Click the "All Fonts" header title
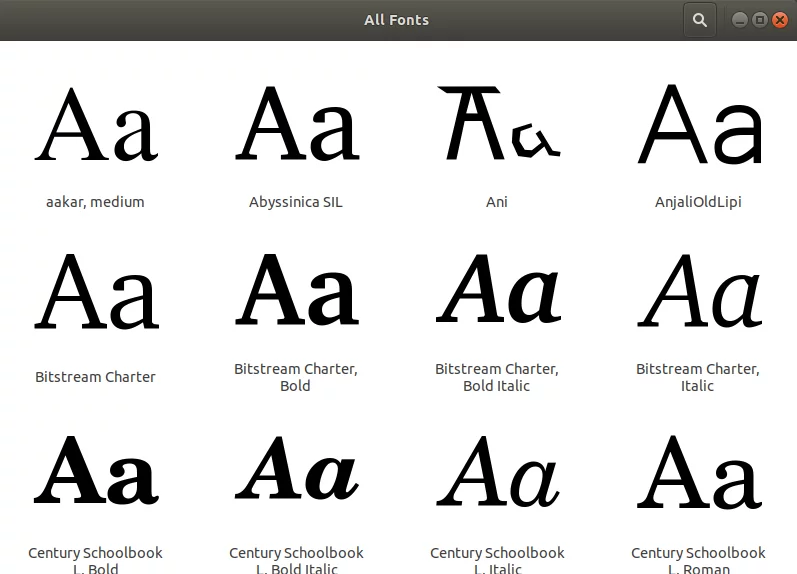Screen dimensions: 797x574 click(397, 20)
